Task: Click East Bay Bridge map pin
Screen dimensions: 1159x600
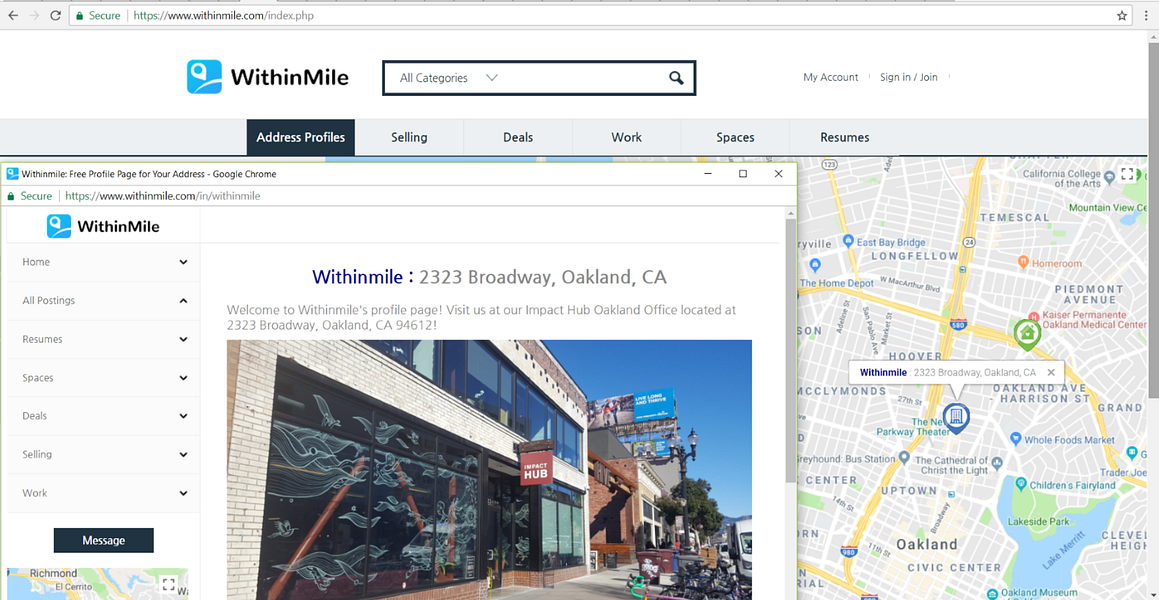Action: (849, 241)
